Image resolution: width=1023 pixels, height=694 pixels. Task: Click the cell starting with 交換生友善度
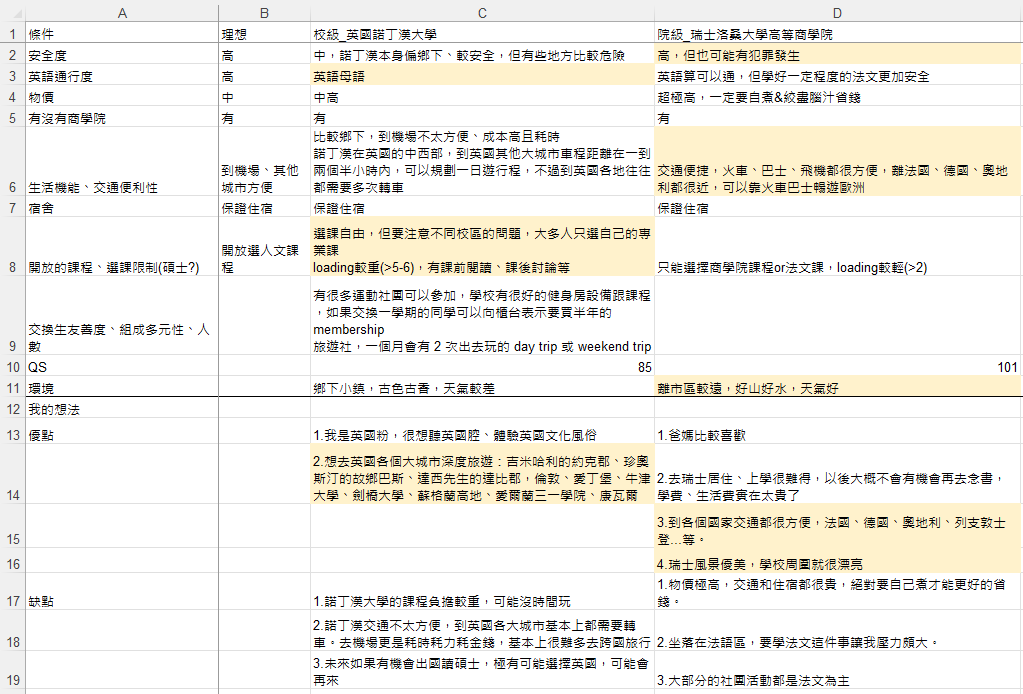click(122, 316)
